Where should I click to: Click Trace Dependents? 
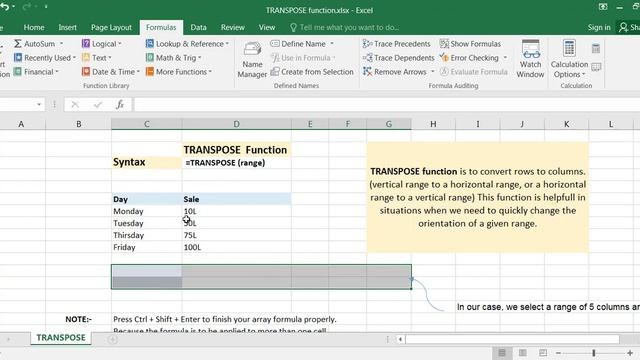pyautogui.click(x=398, y=58)
